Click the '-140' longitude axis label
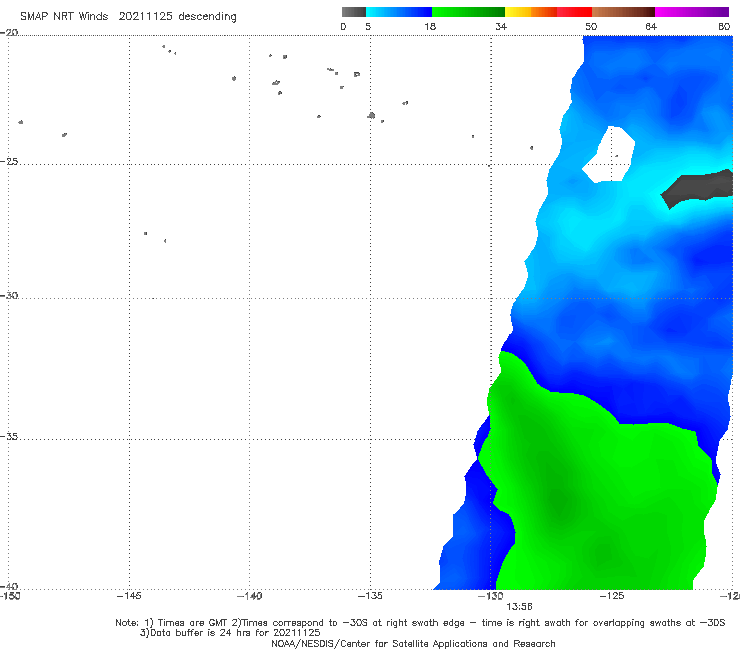The width and height of the screenshot is (740, 650). click(249, 596)
